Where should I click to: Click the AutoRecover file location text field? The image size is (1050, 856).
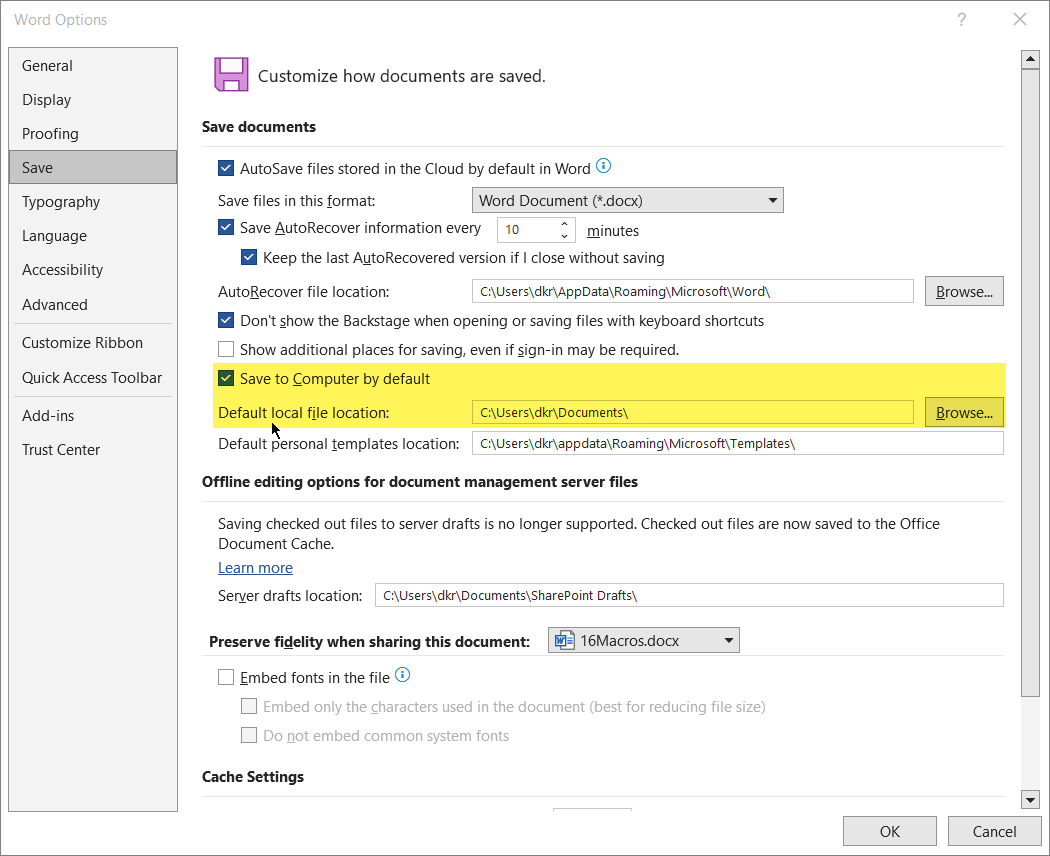tap(693, 291)
